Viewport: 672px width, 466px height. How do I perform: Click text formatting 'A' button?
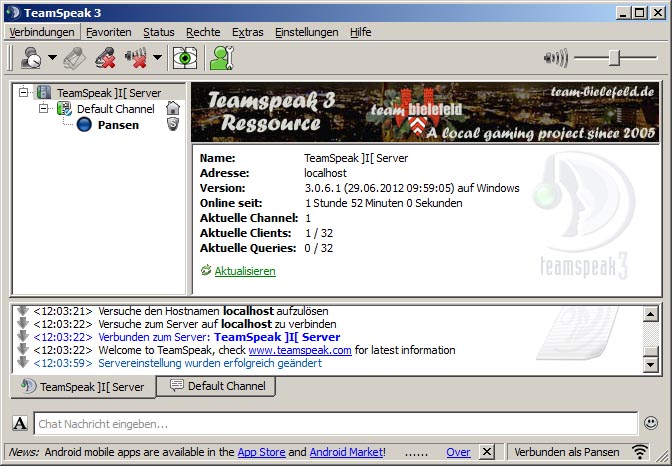coord(20,423)
